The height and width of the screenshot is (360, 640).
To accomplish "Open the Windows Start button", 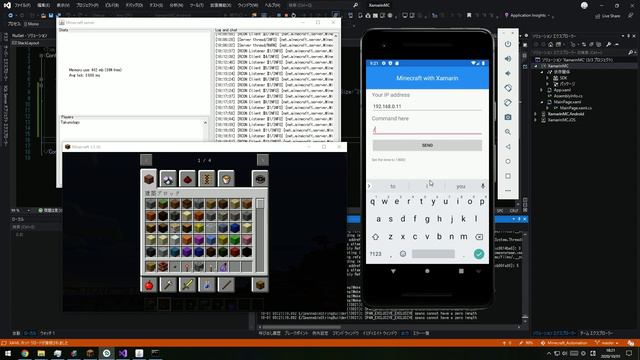I will click(x=8, y=353).
